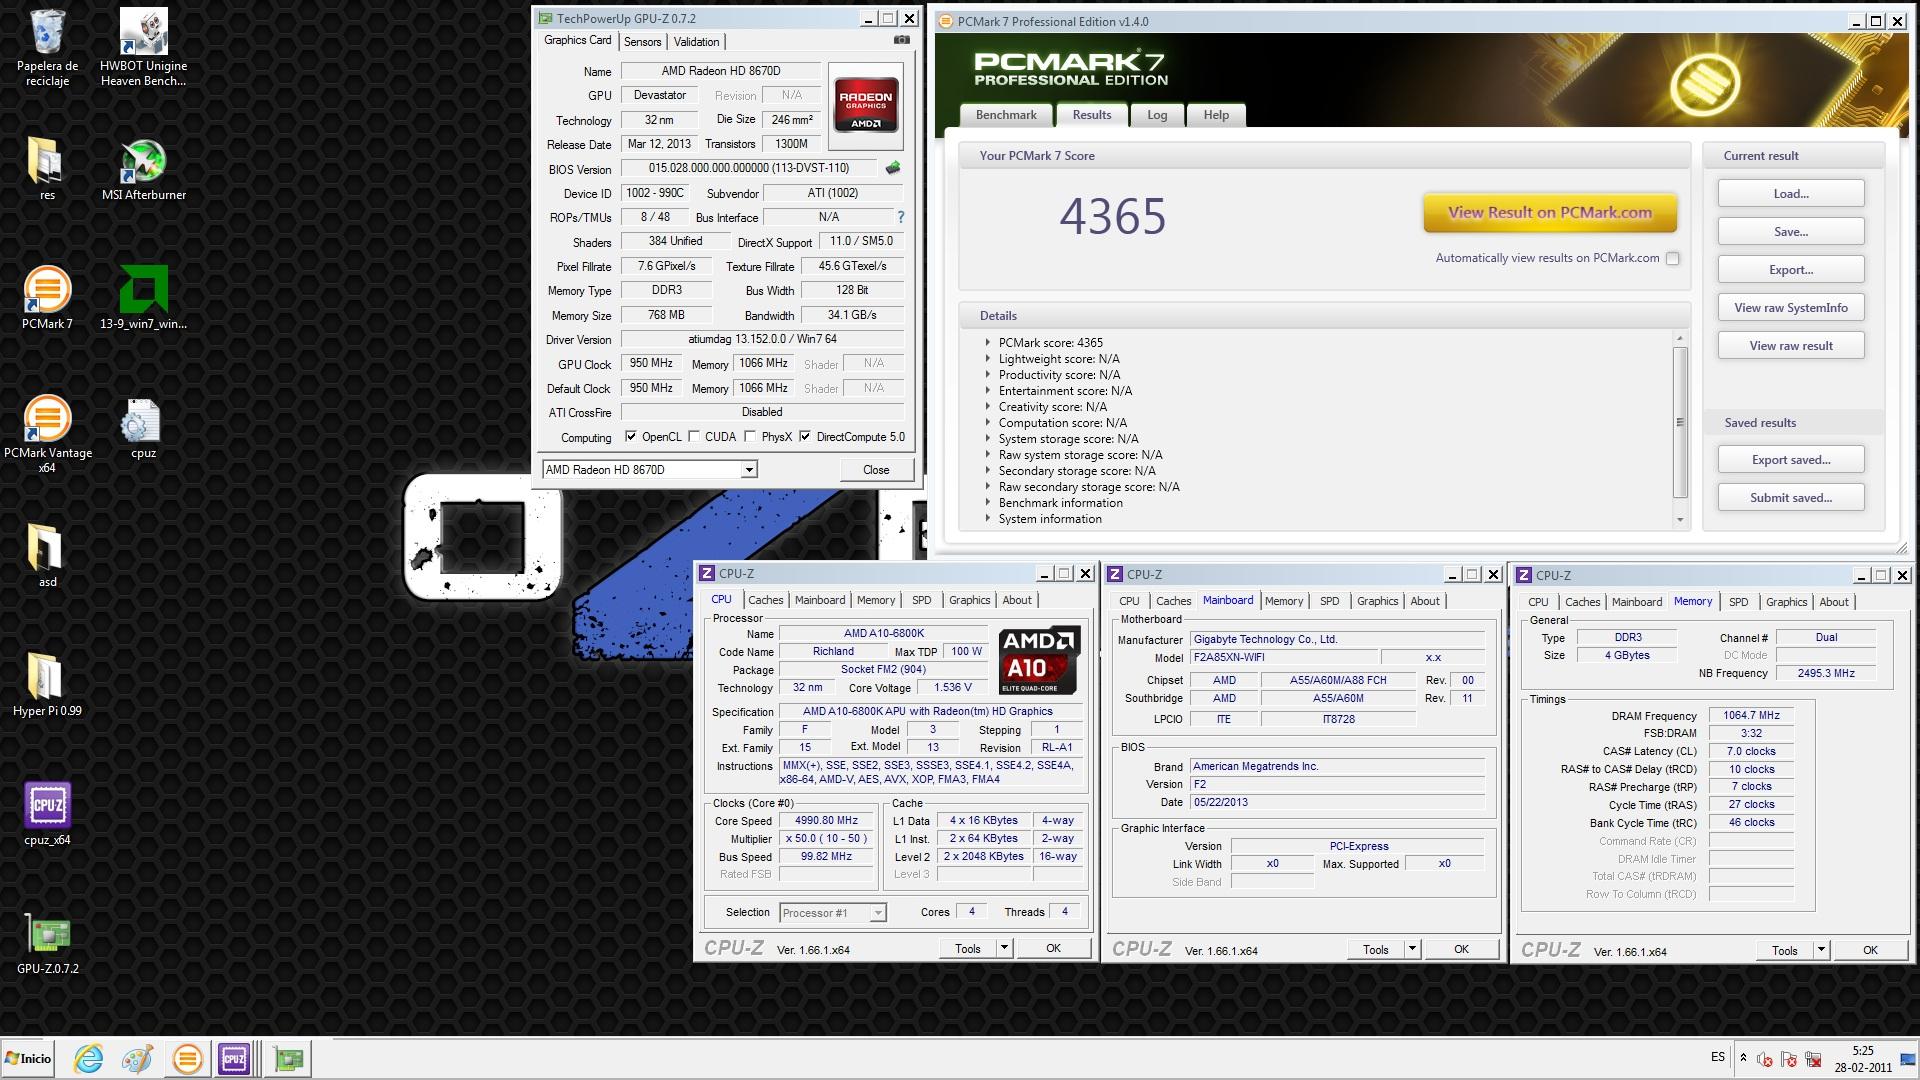Launch MSI Afterburner desktop shortcut
Screen dimensions: 1920x1080
coord(143,168)
